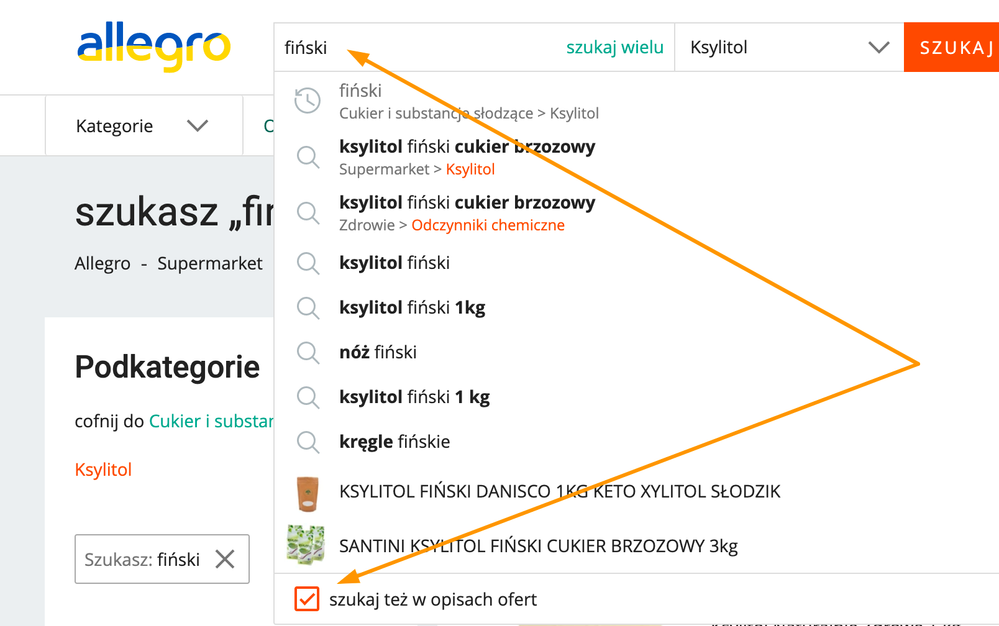Open KSYLITOL FIŃSKI DANISCO product thumbnail
The width and height of the screenshot is (999, 626).
tap(308, 494)
